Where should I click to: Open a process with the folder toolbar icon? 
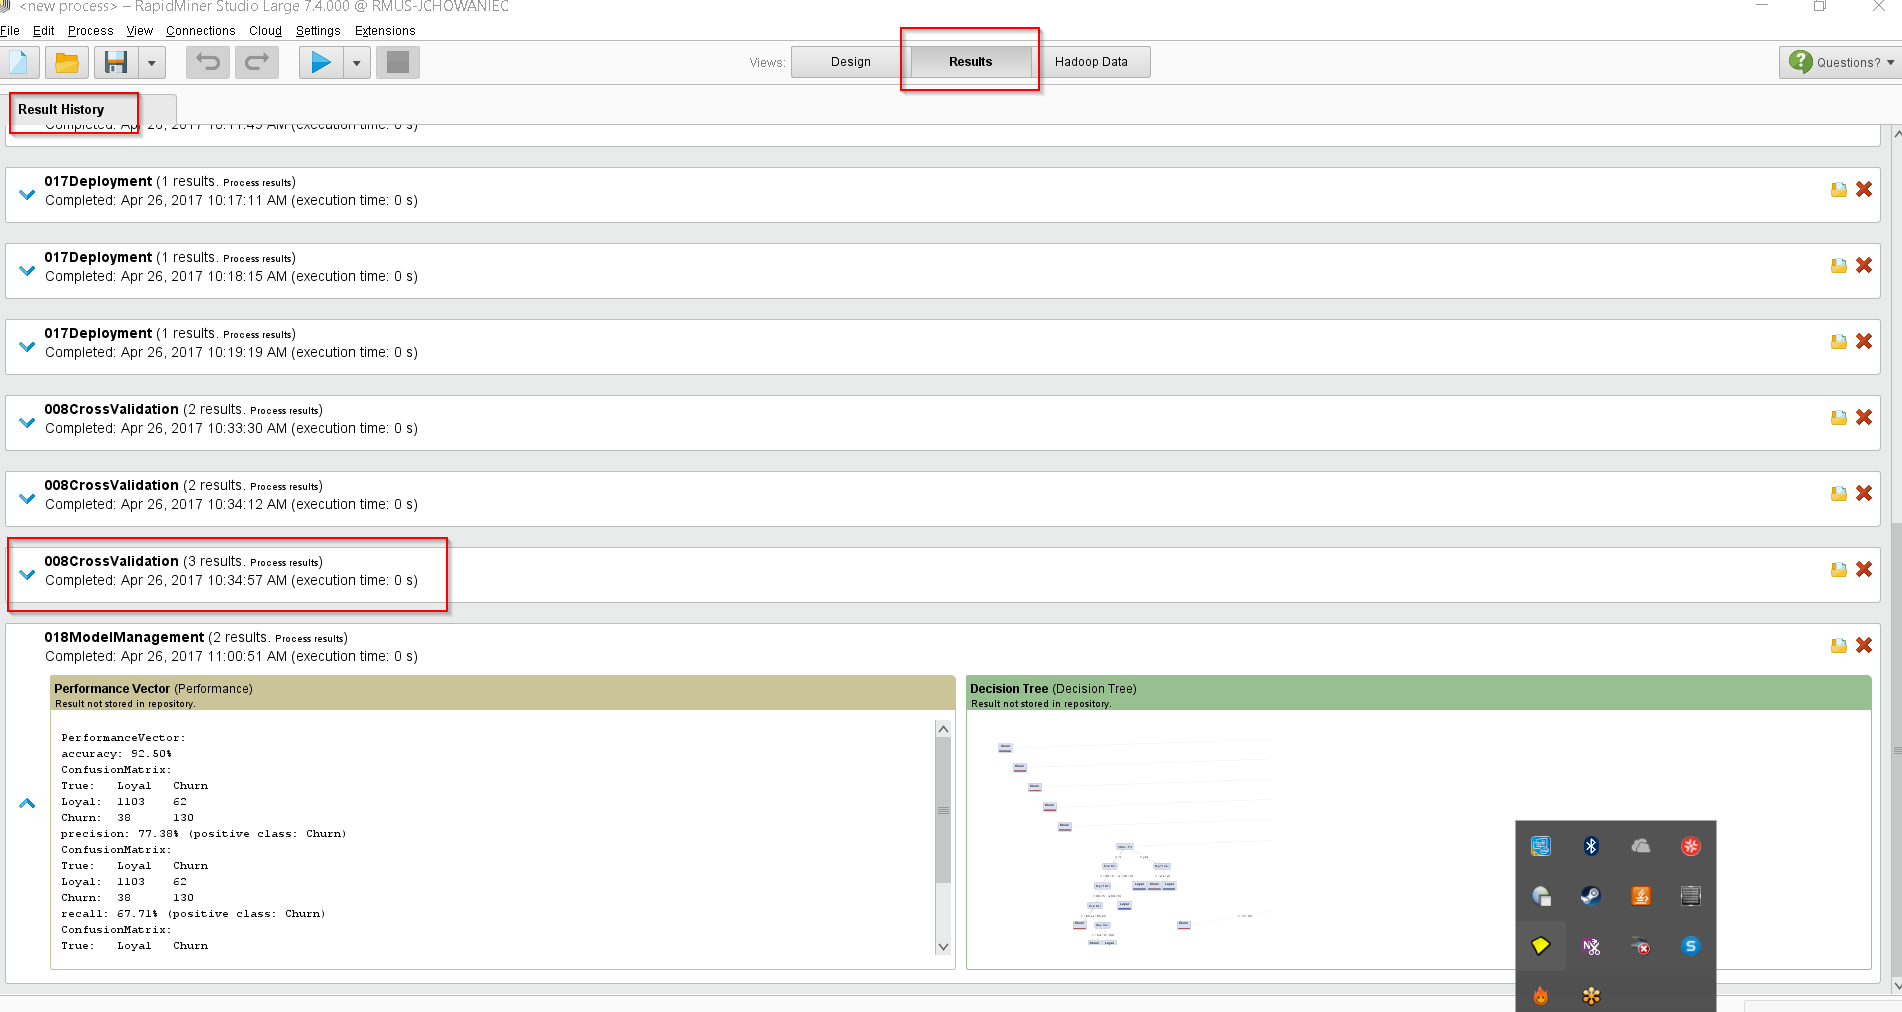pos(67,63)
